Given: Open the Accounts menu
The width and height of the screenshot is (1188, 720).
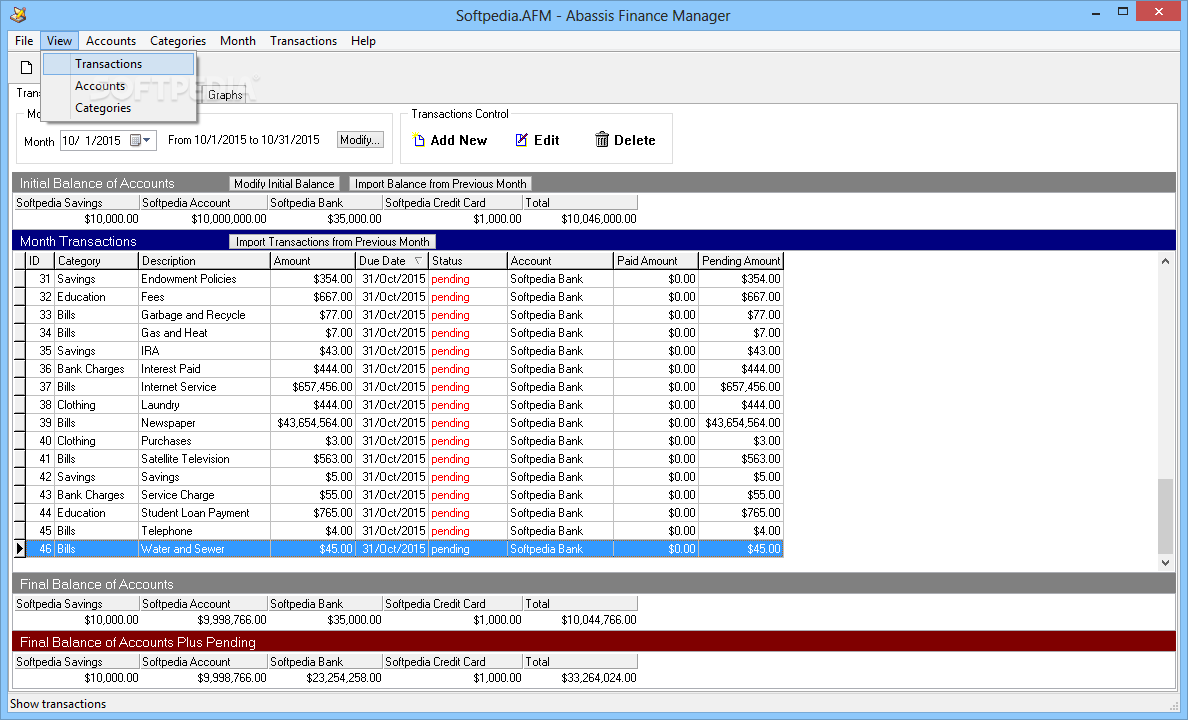Looking at the screenshot, I should click(111, 41).
